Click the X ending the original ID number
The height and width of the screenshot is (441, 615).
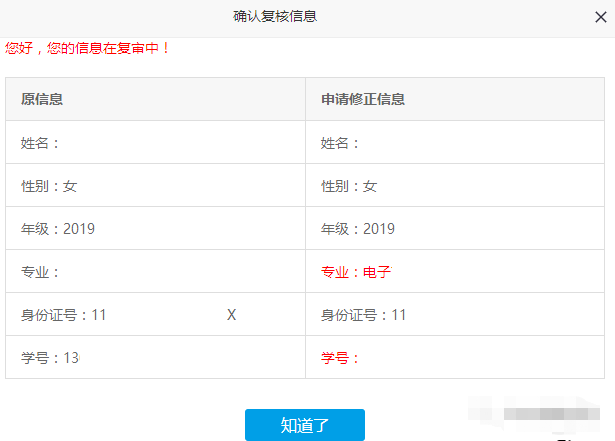pos(231,315)
